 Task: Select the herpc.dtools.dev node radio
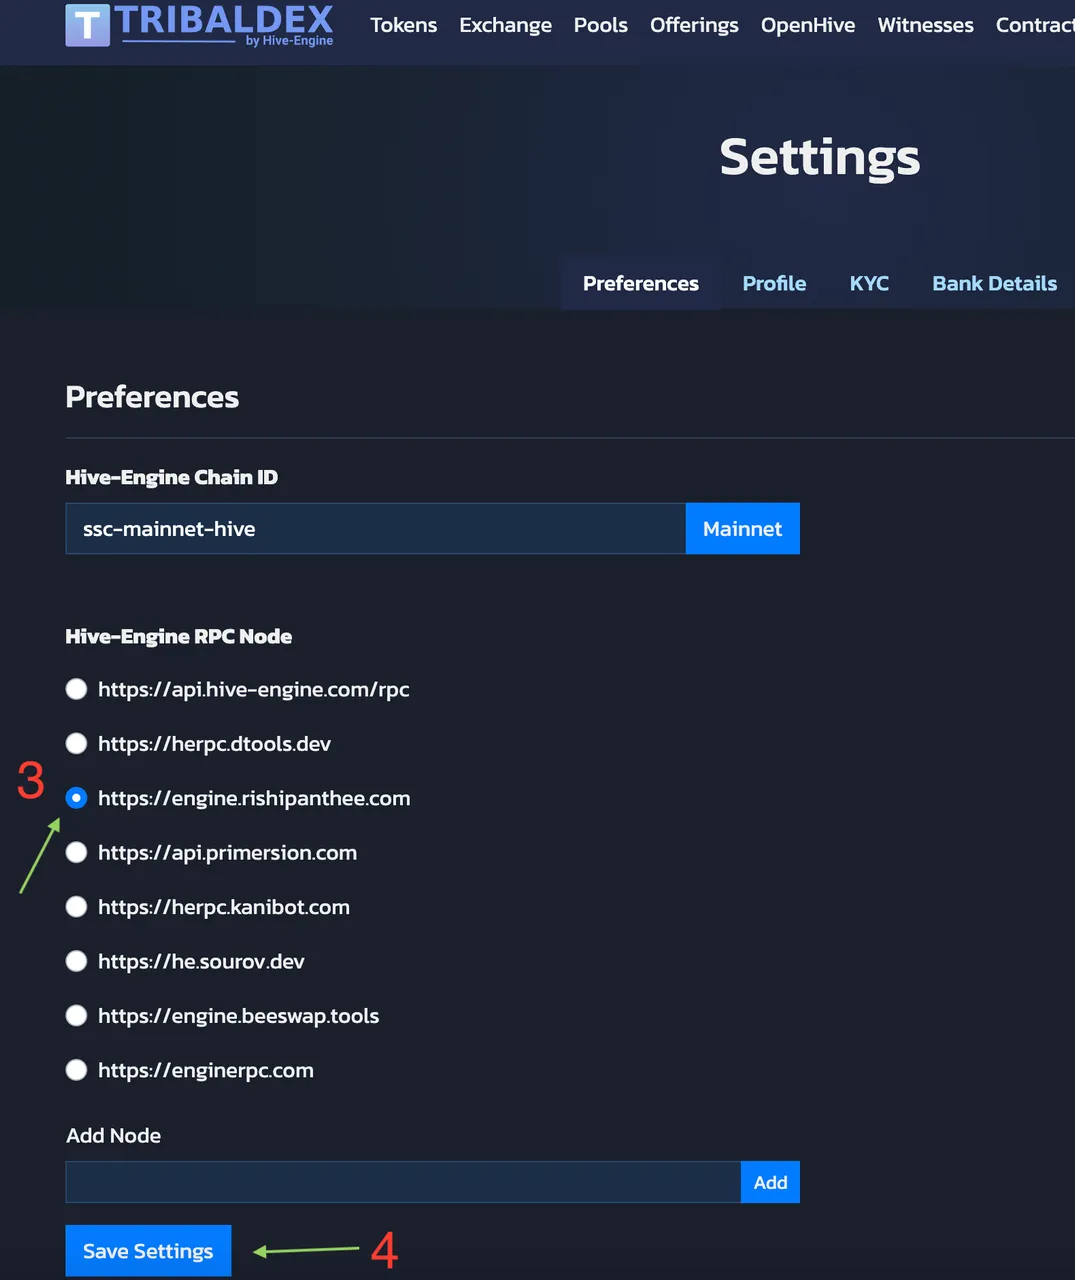tap(76, 743)
